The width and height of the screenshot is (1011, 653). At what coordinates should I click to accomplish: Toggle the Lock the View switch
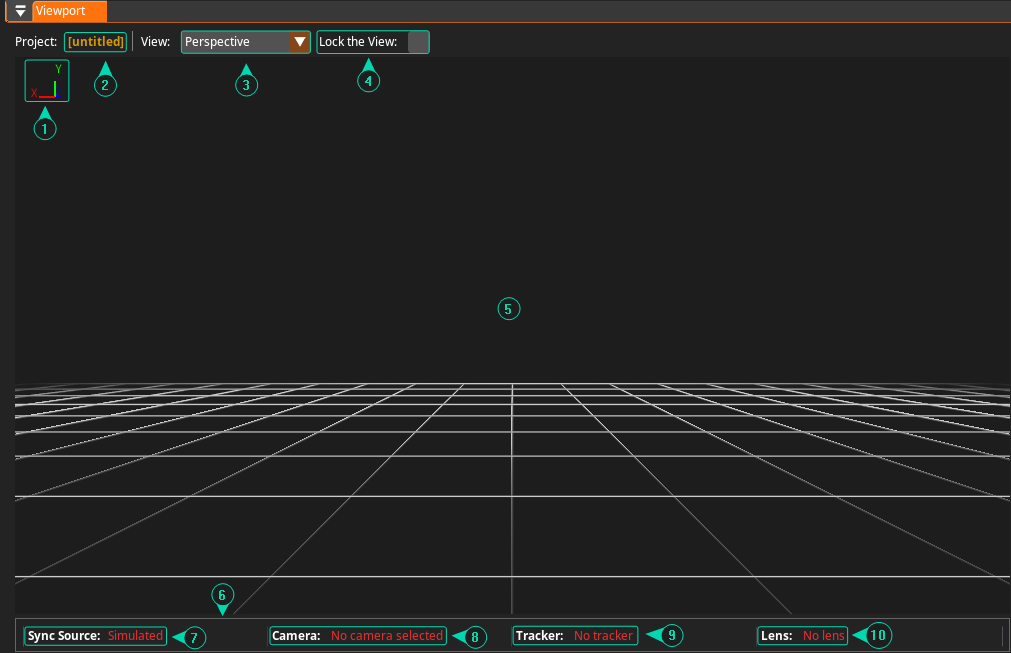click(418, 42)
